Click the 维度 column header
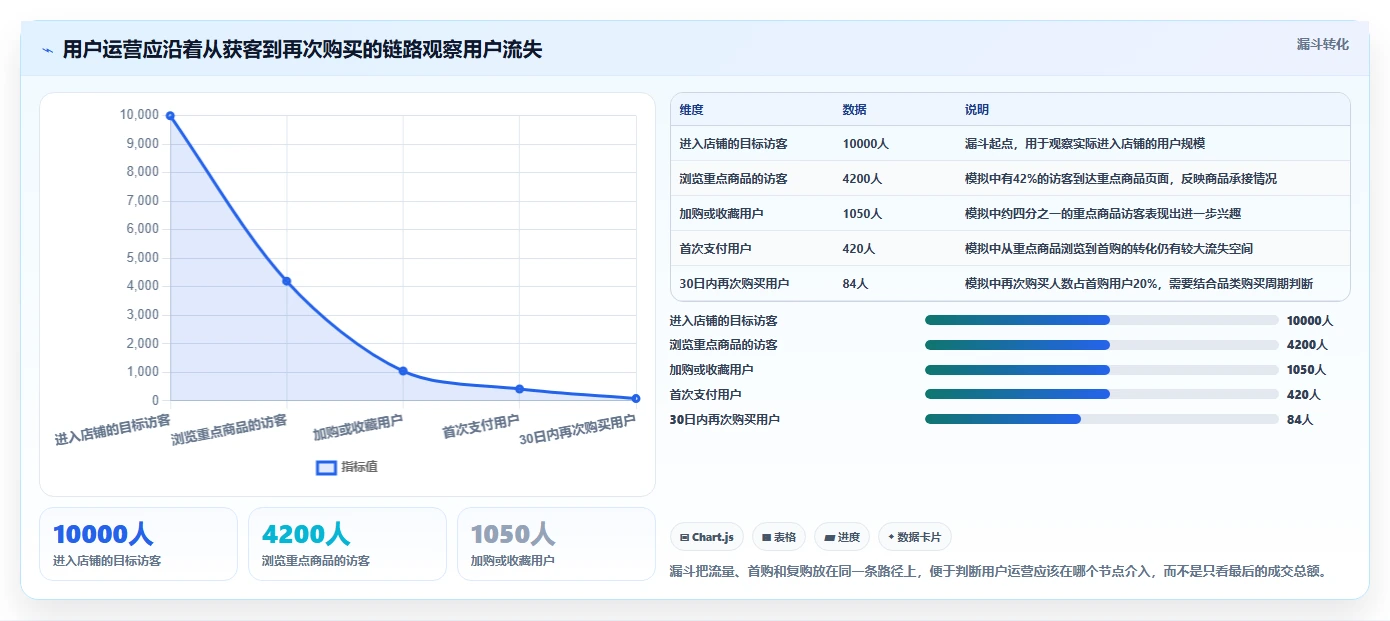This screenshot has width=1390, height=621. (x=691, y=110)
